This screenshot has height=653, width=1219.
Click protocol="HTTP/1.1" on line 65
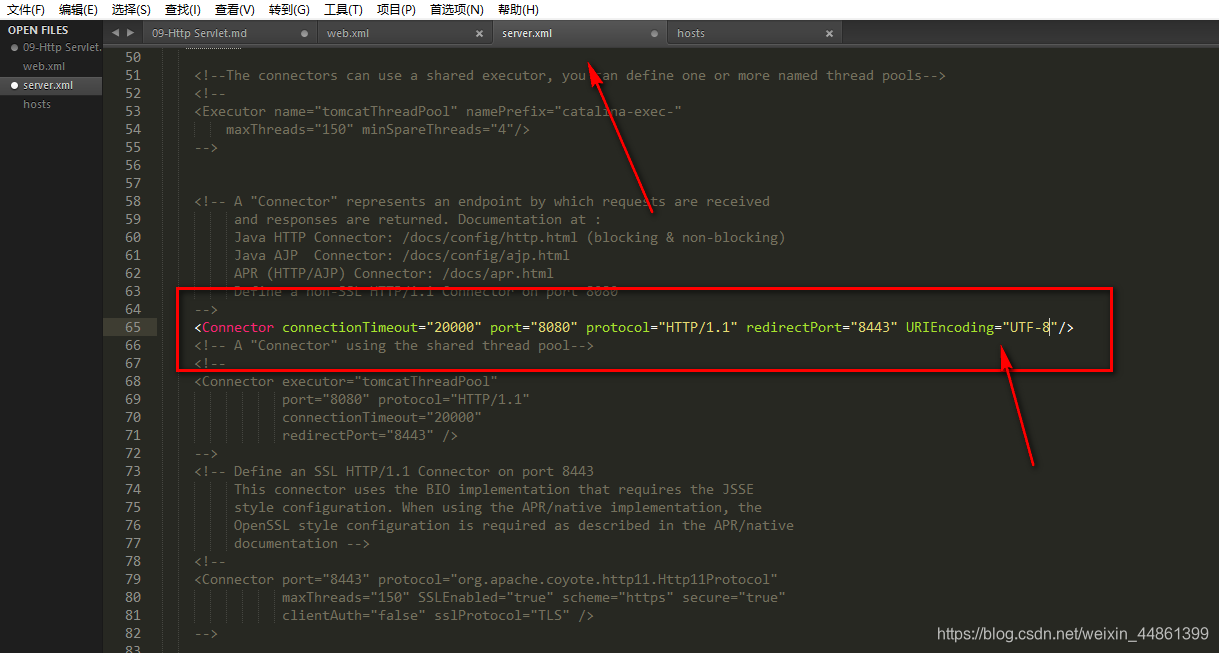click(x=662, y=327)
